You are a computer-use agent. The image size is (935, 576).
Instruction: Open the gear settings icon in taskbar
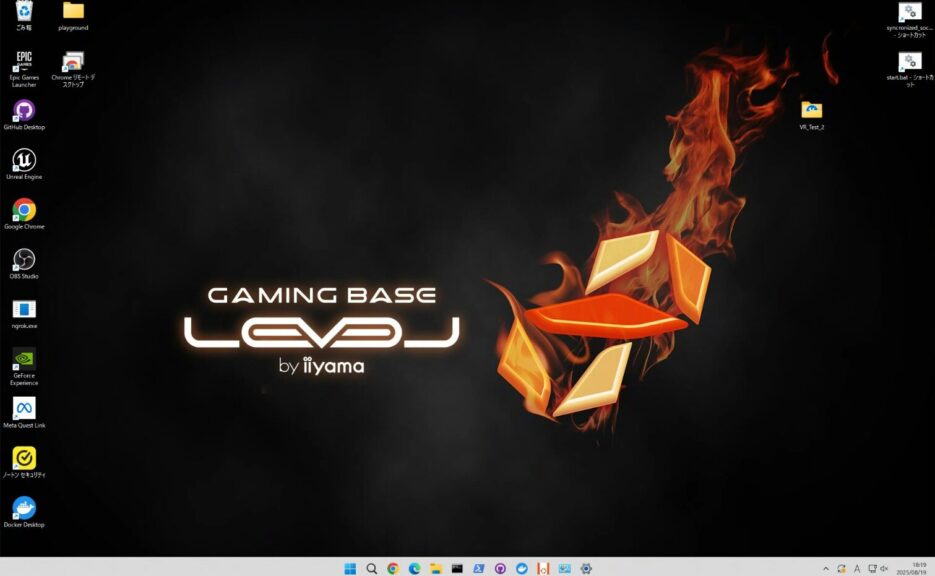pyautogui.click(x=586, y=568)
